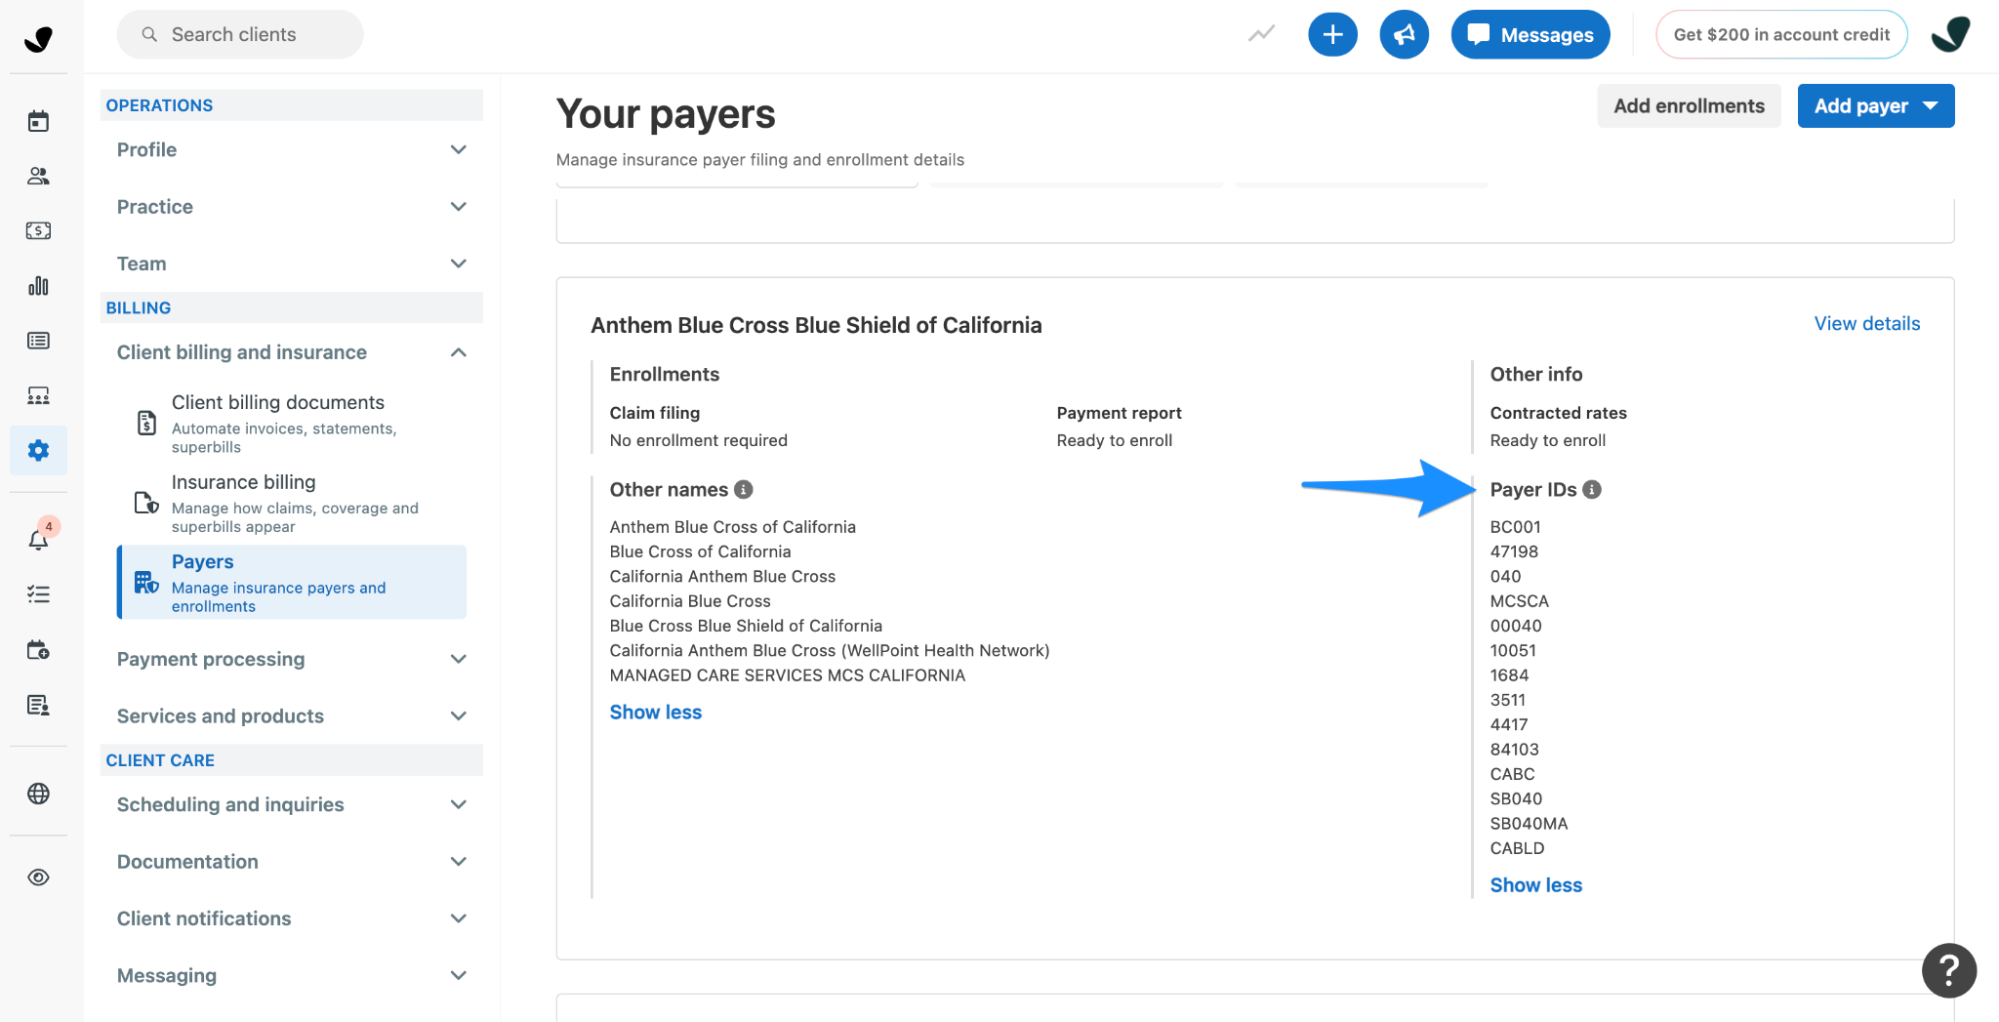Image resolution: width=1999 pixels, height=1022 pixels.
Task: Open the help question mark button
Action: point(1948,970)
